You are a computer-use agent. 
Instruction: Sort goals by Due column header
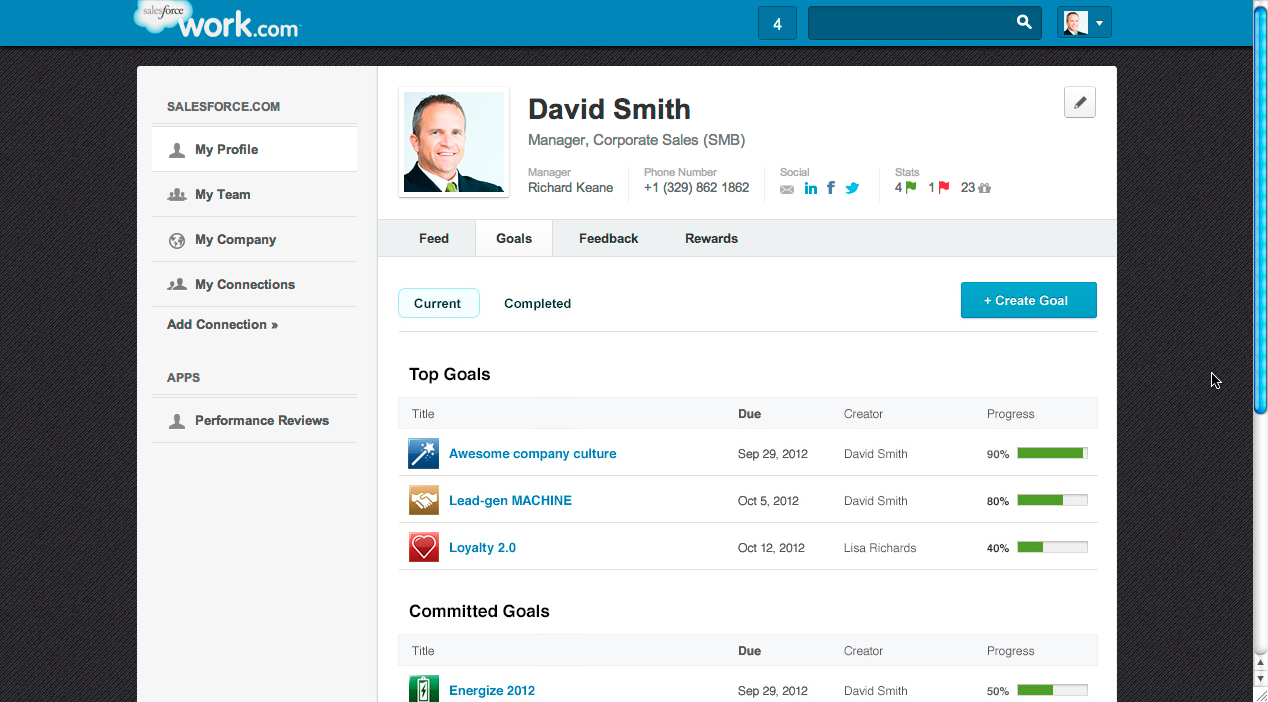tap(749, 414)
